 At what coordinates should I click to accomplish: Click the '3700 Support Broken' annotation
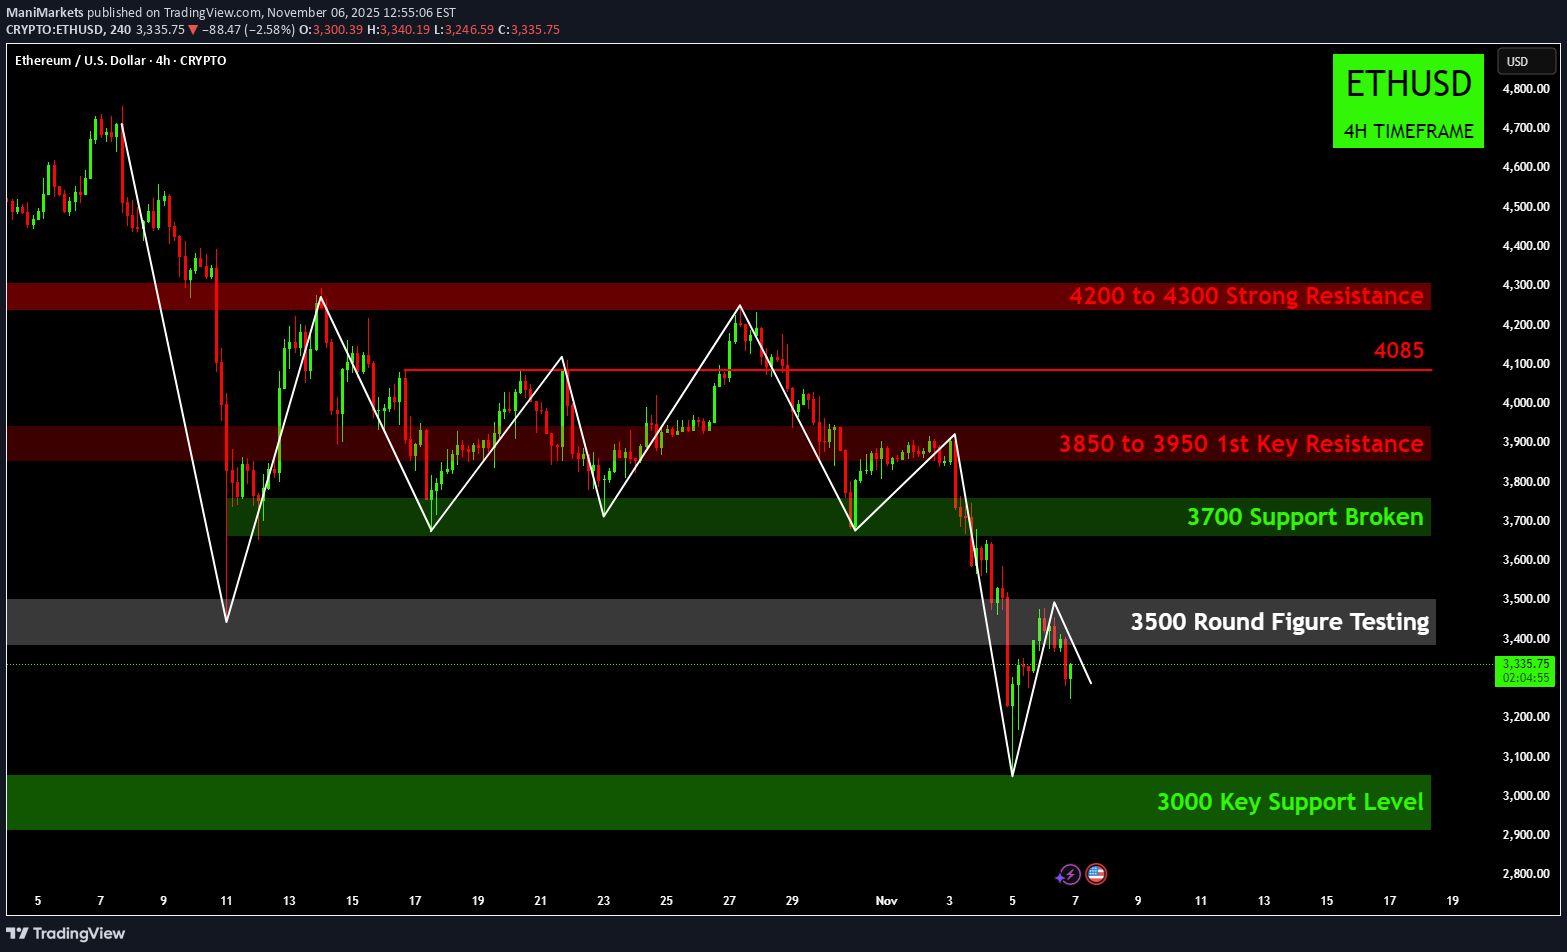(1304, 517)
